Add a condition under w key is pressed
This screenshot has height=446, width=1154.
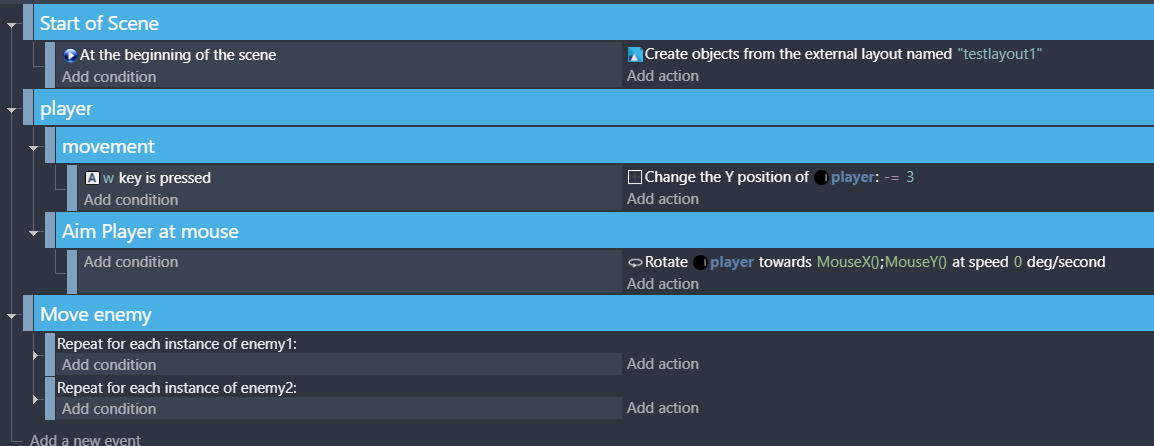130,200
